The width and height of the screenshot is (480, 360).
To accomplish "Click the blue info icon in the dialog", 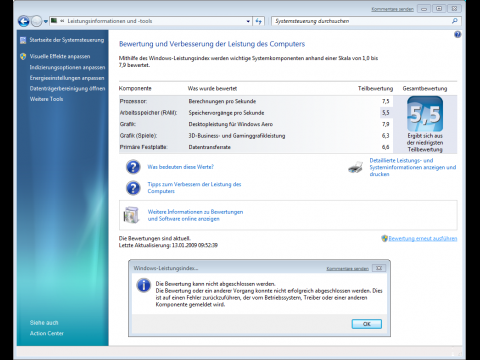I will pyautogui.click(x=144, y=286).
